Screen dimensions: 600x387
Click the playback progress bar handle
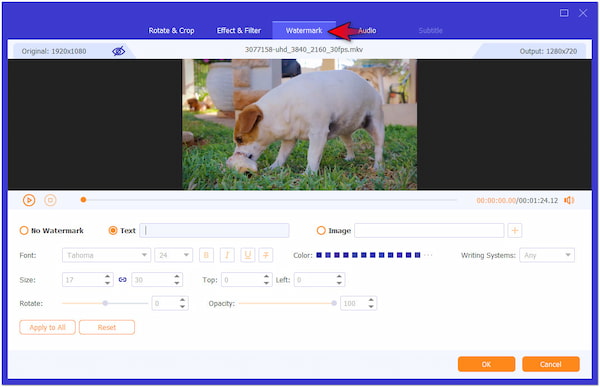pyautogui.click(x=83, y=200)
